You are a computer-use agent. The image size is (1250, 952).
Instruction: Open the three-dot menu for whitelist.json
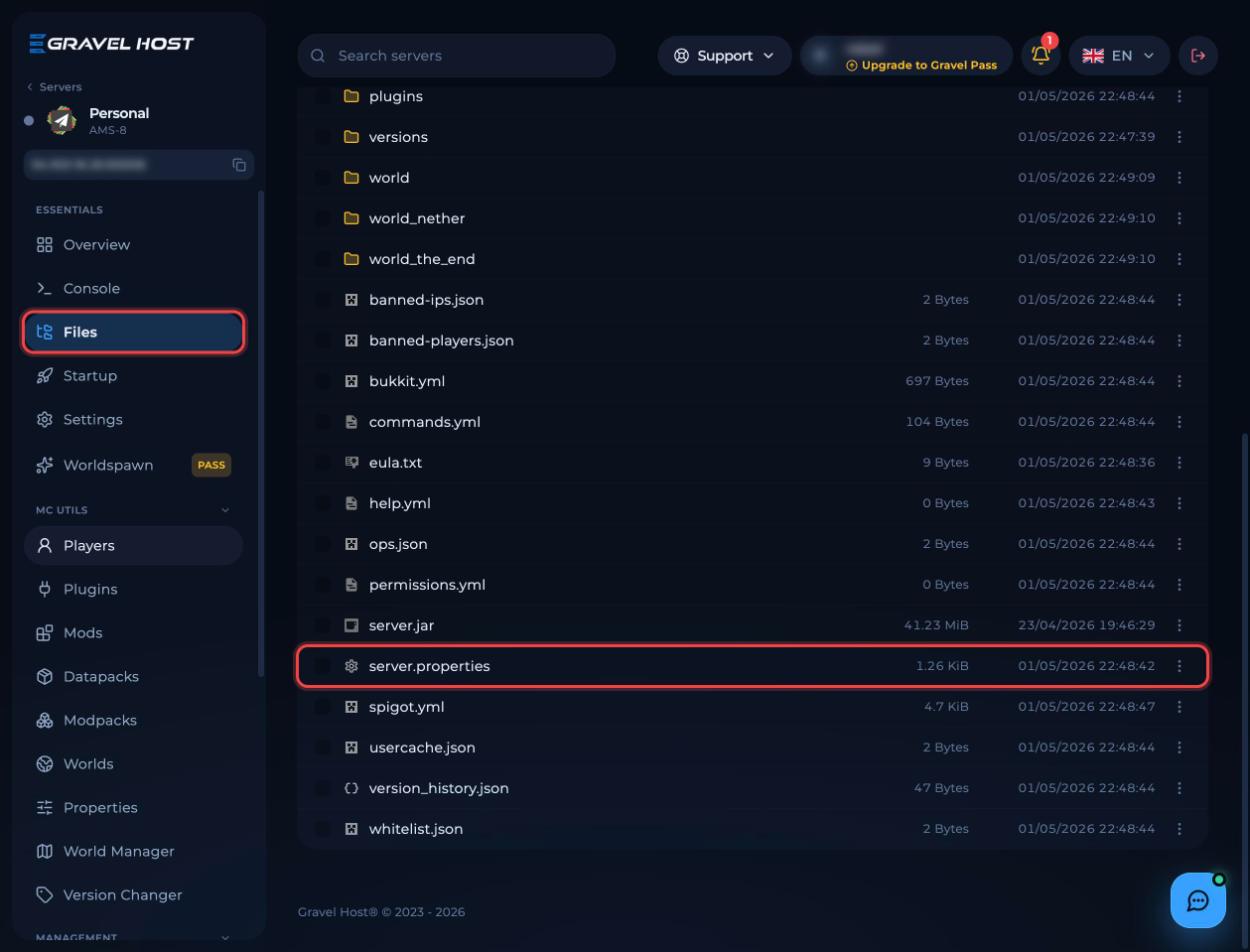(1179, 829)
